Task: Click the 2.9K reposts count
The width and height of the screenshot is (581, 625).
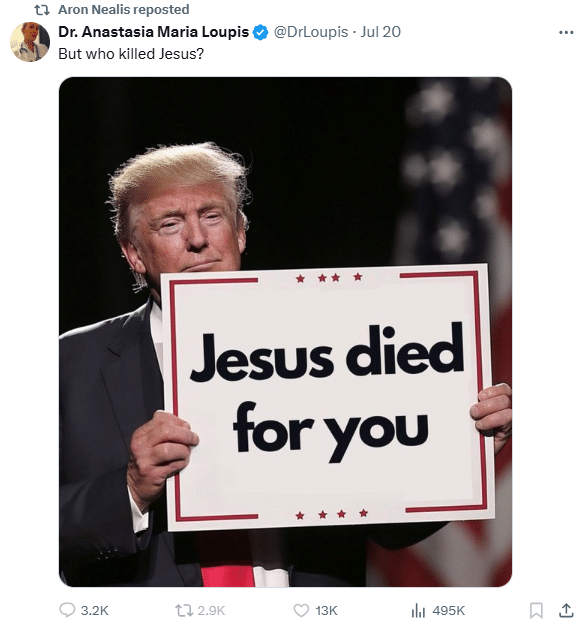Action: [211, 610]
